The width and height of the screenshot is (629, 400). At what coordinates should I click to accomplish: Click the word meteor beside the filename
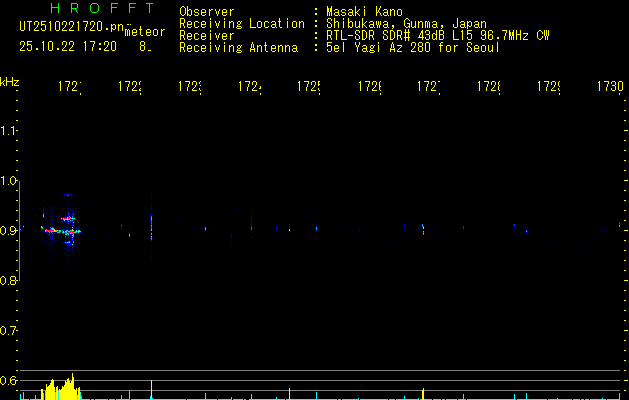pos(145,32)
